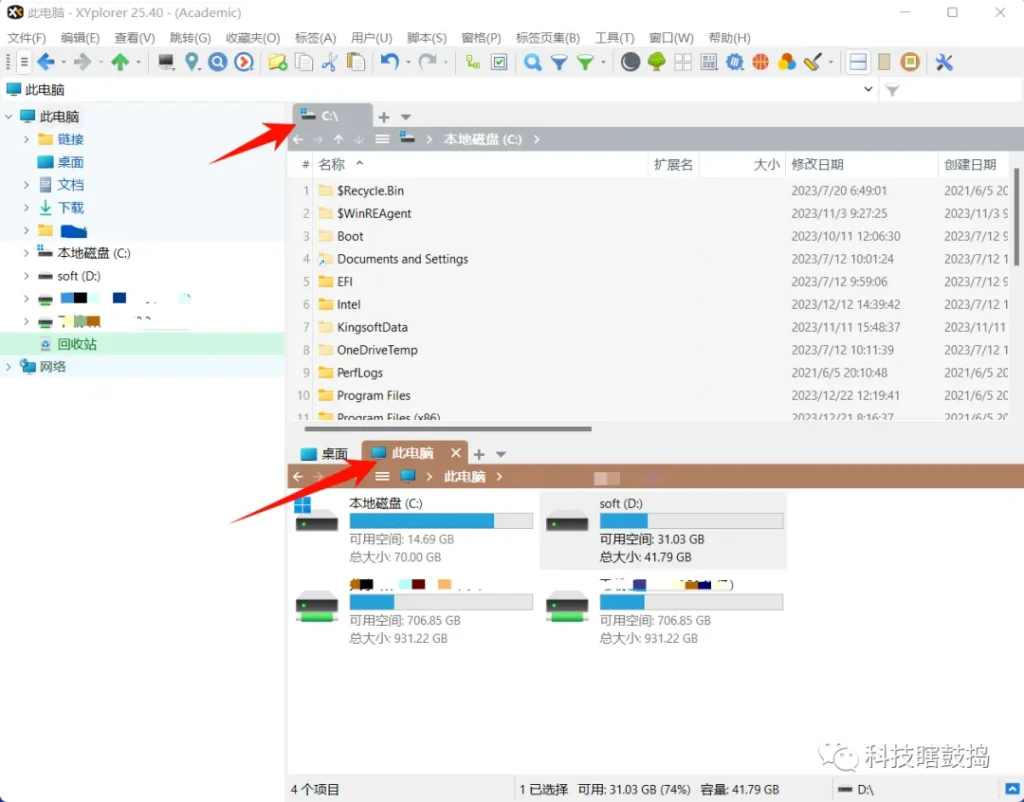Open the new folder icon in toolbar
This screenshot has width=1024, height=802.
pyautogui.click(x=278, y=62)
